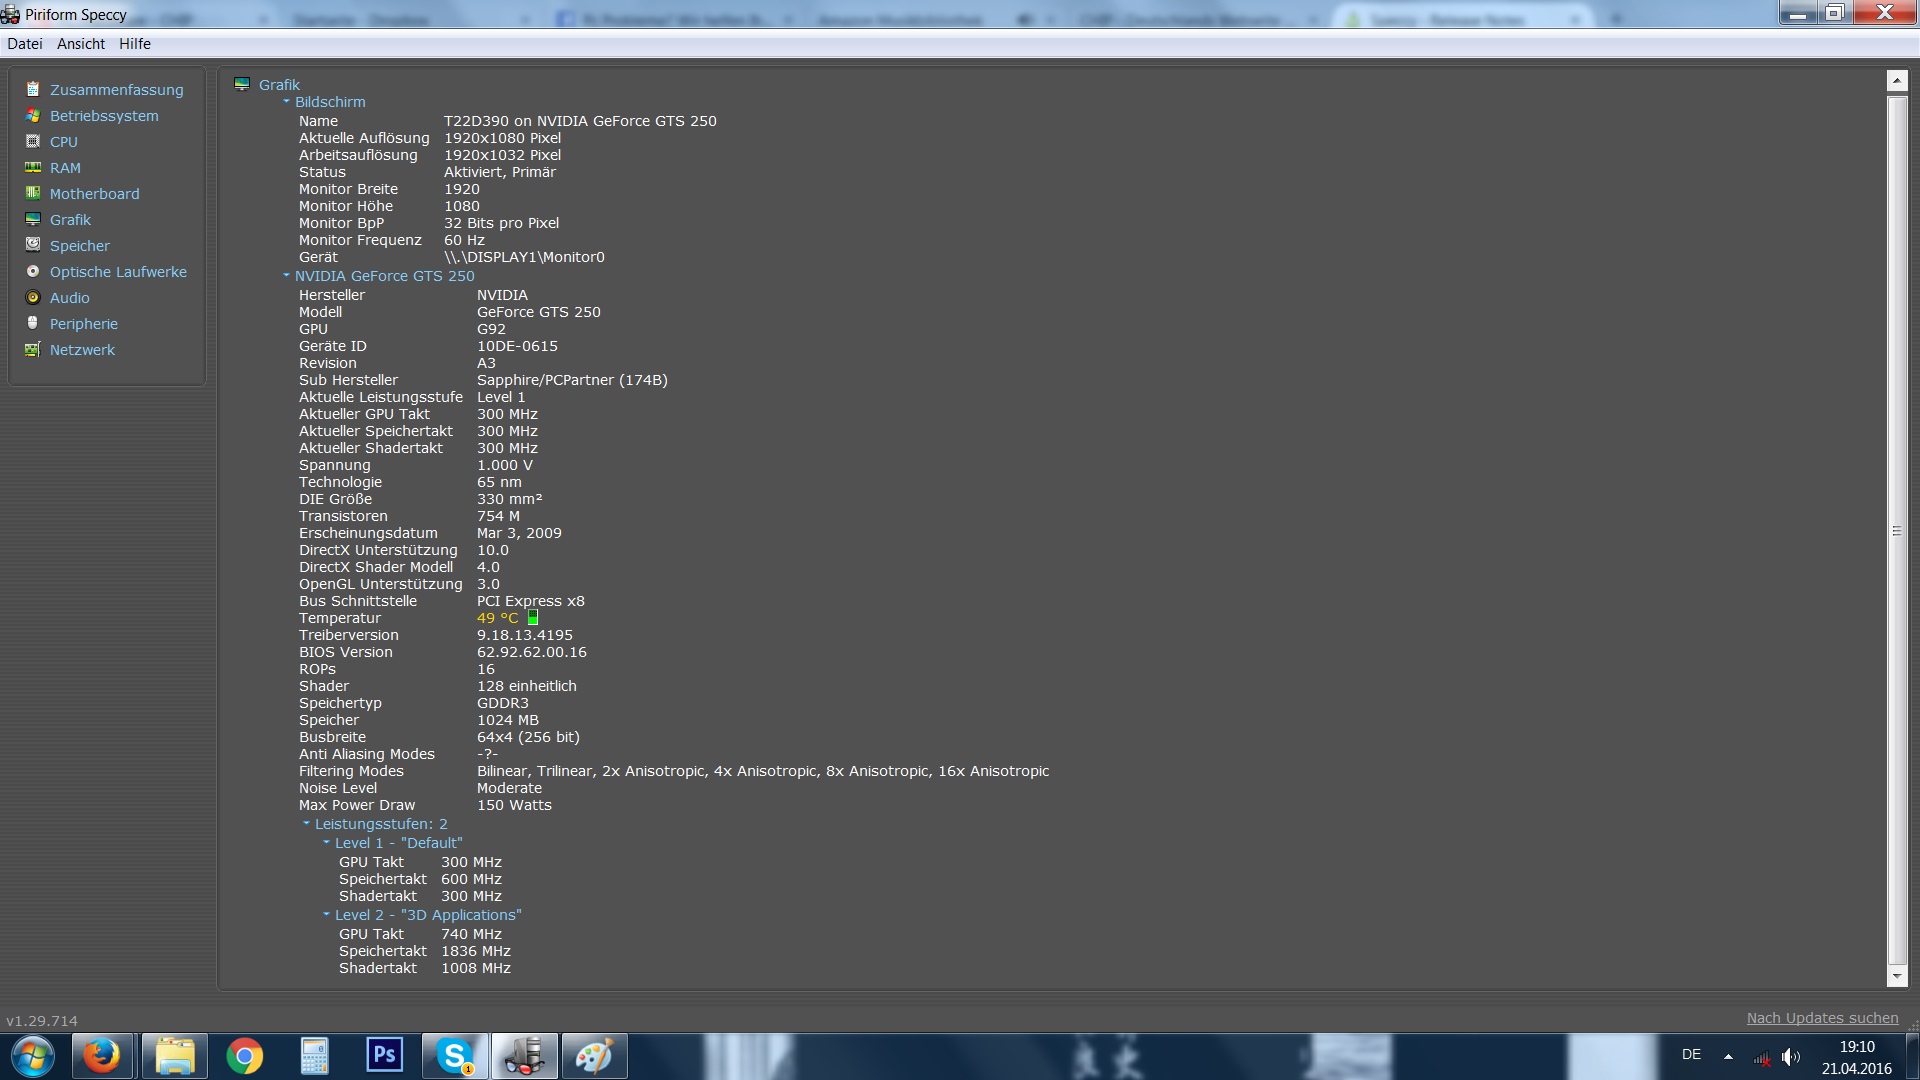Collapse the NVIDIA GeForce GTS 250 section

click(x=286, y=275)
